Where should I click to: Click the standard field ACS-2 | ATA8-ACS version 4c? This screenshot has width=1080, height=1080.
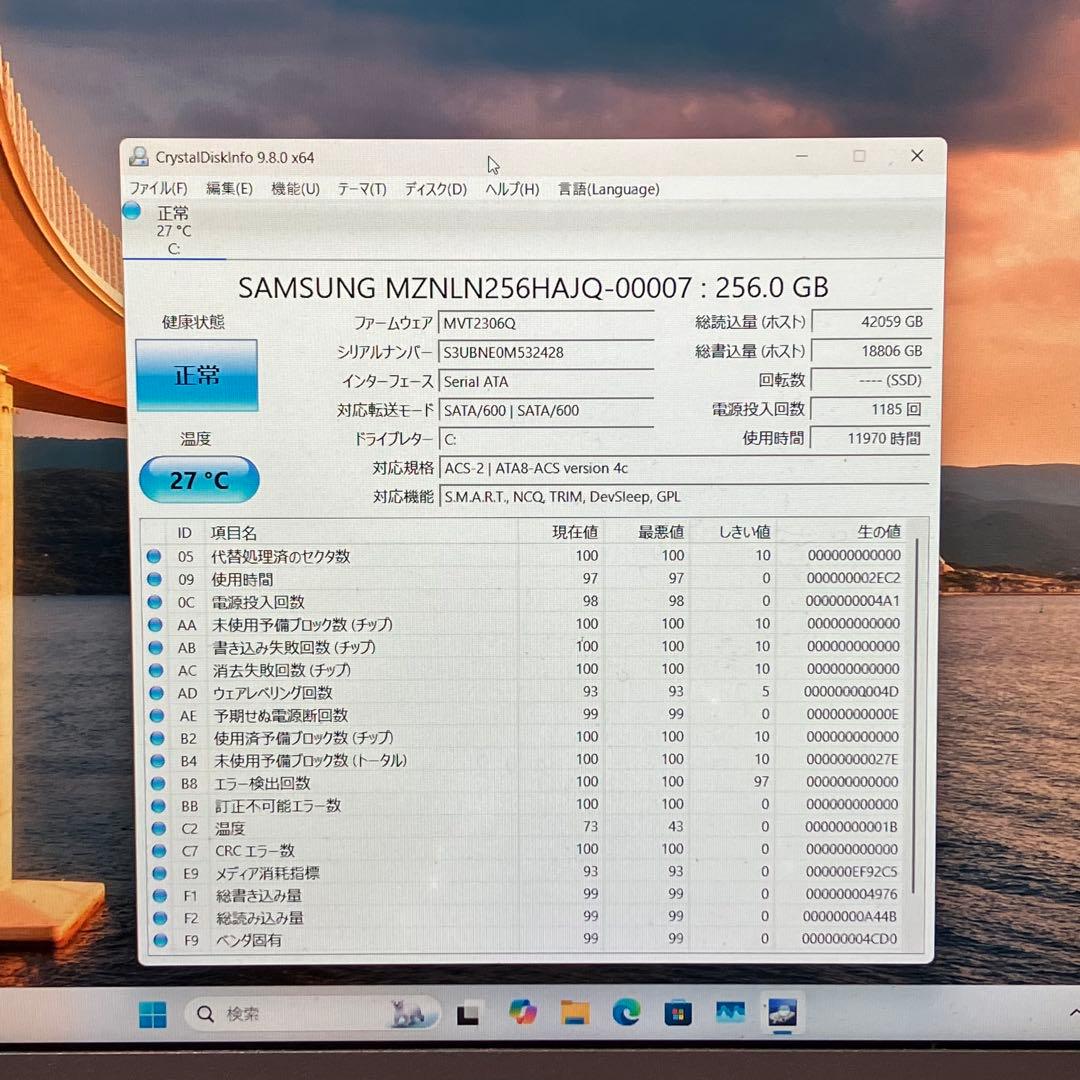(x=683, y=468)
